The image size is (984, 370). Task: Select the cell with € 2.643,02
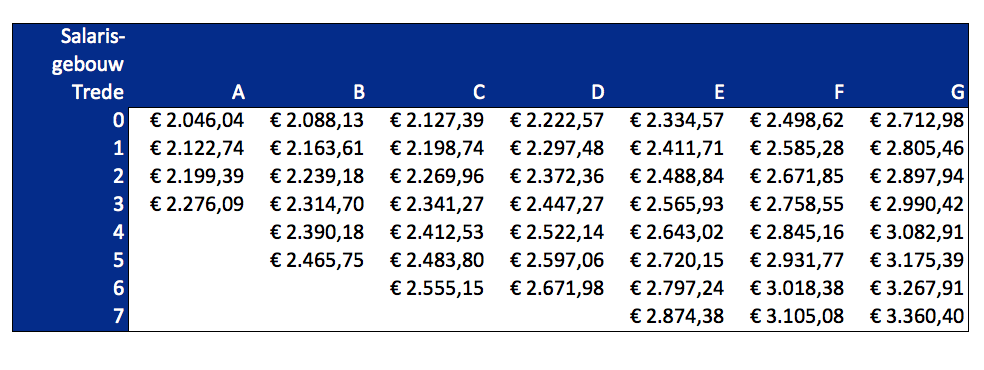(x=677, y=233)
